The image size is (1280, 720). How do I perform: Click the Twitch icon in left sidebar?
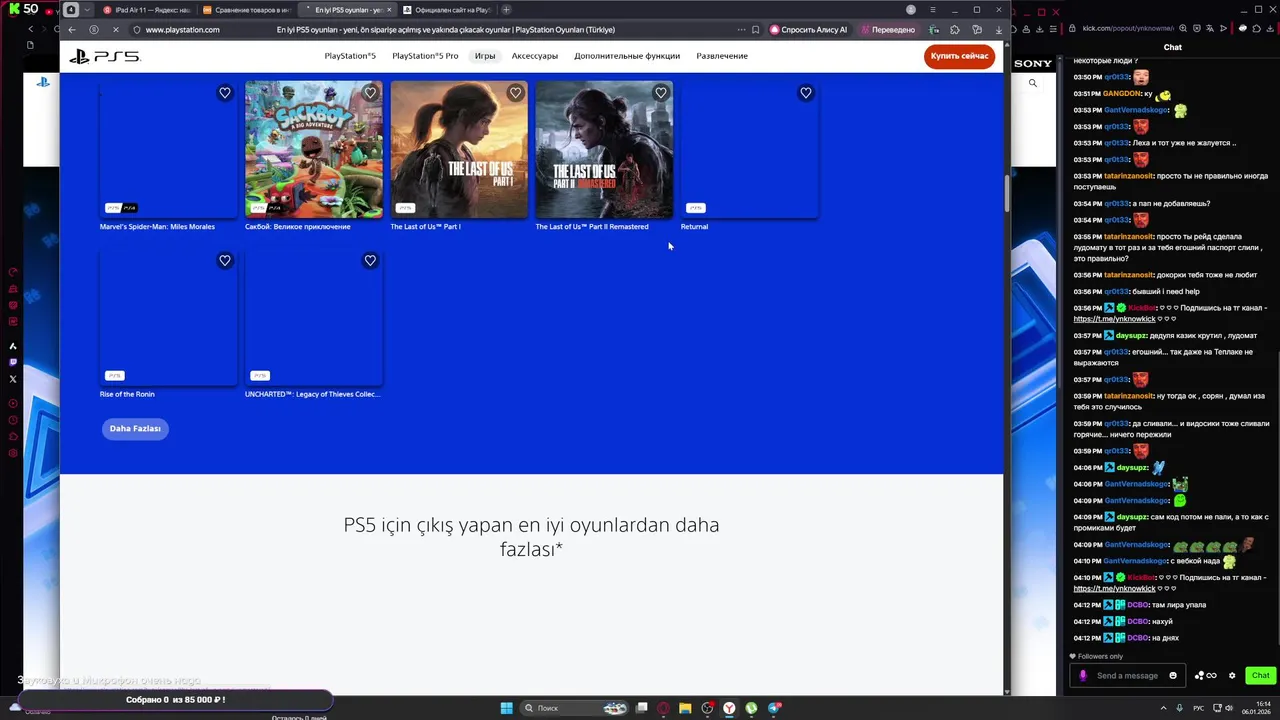13,362
